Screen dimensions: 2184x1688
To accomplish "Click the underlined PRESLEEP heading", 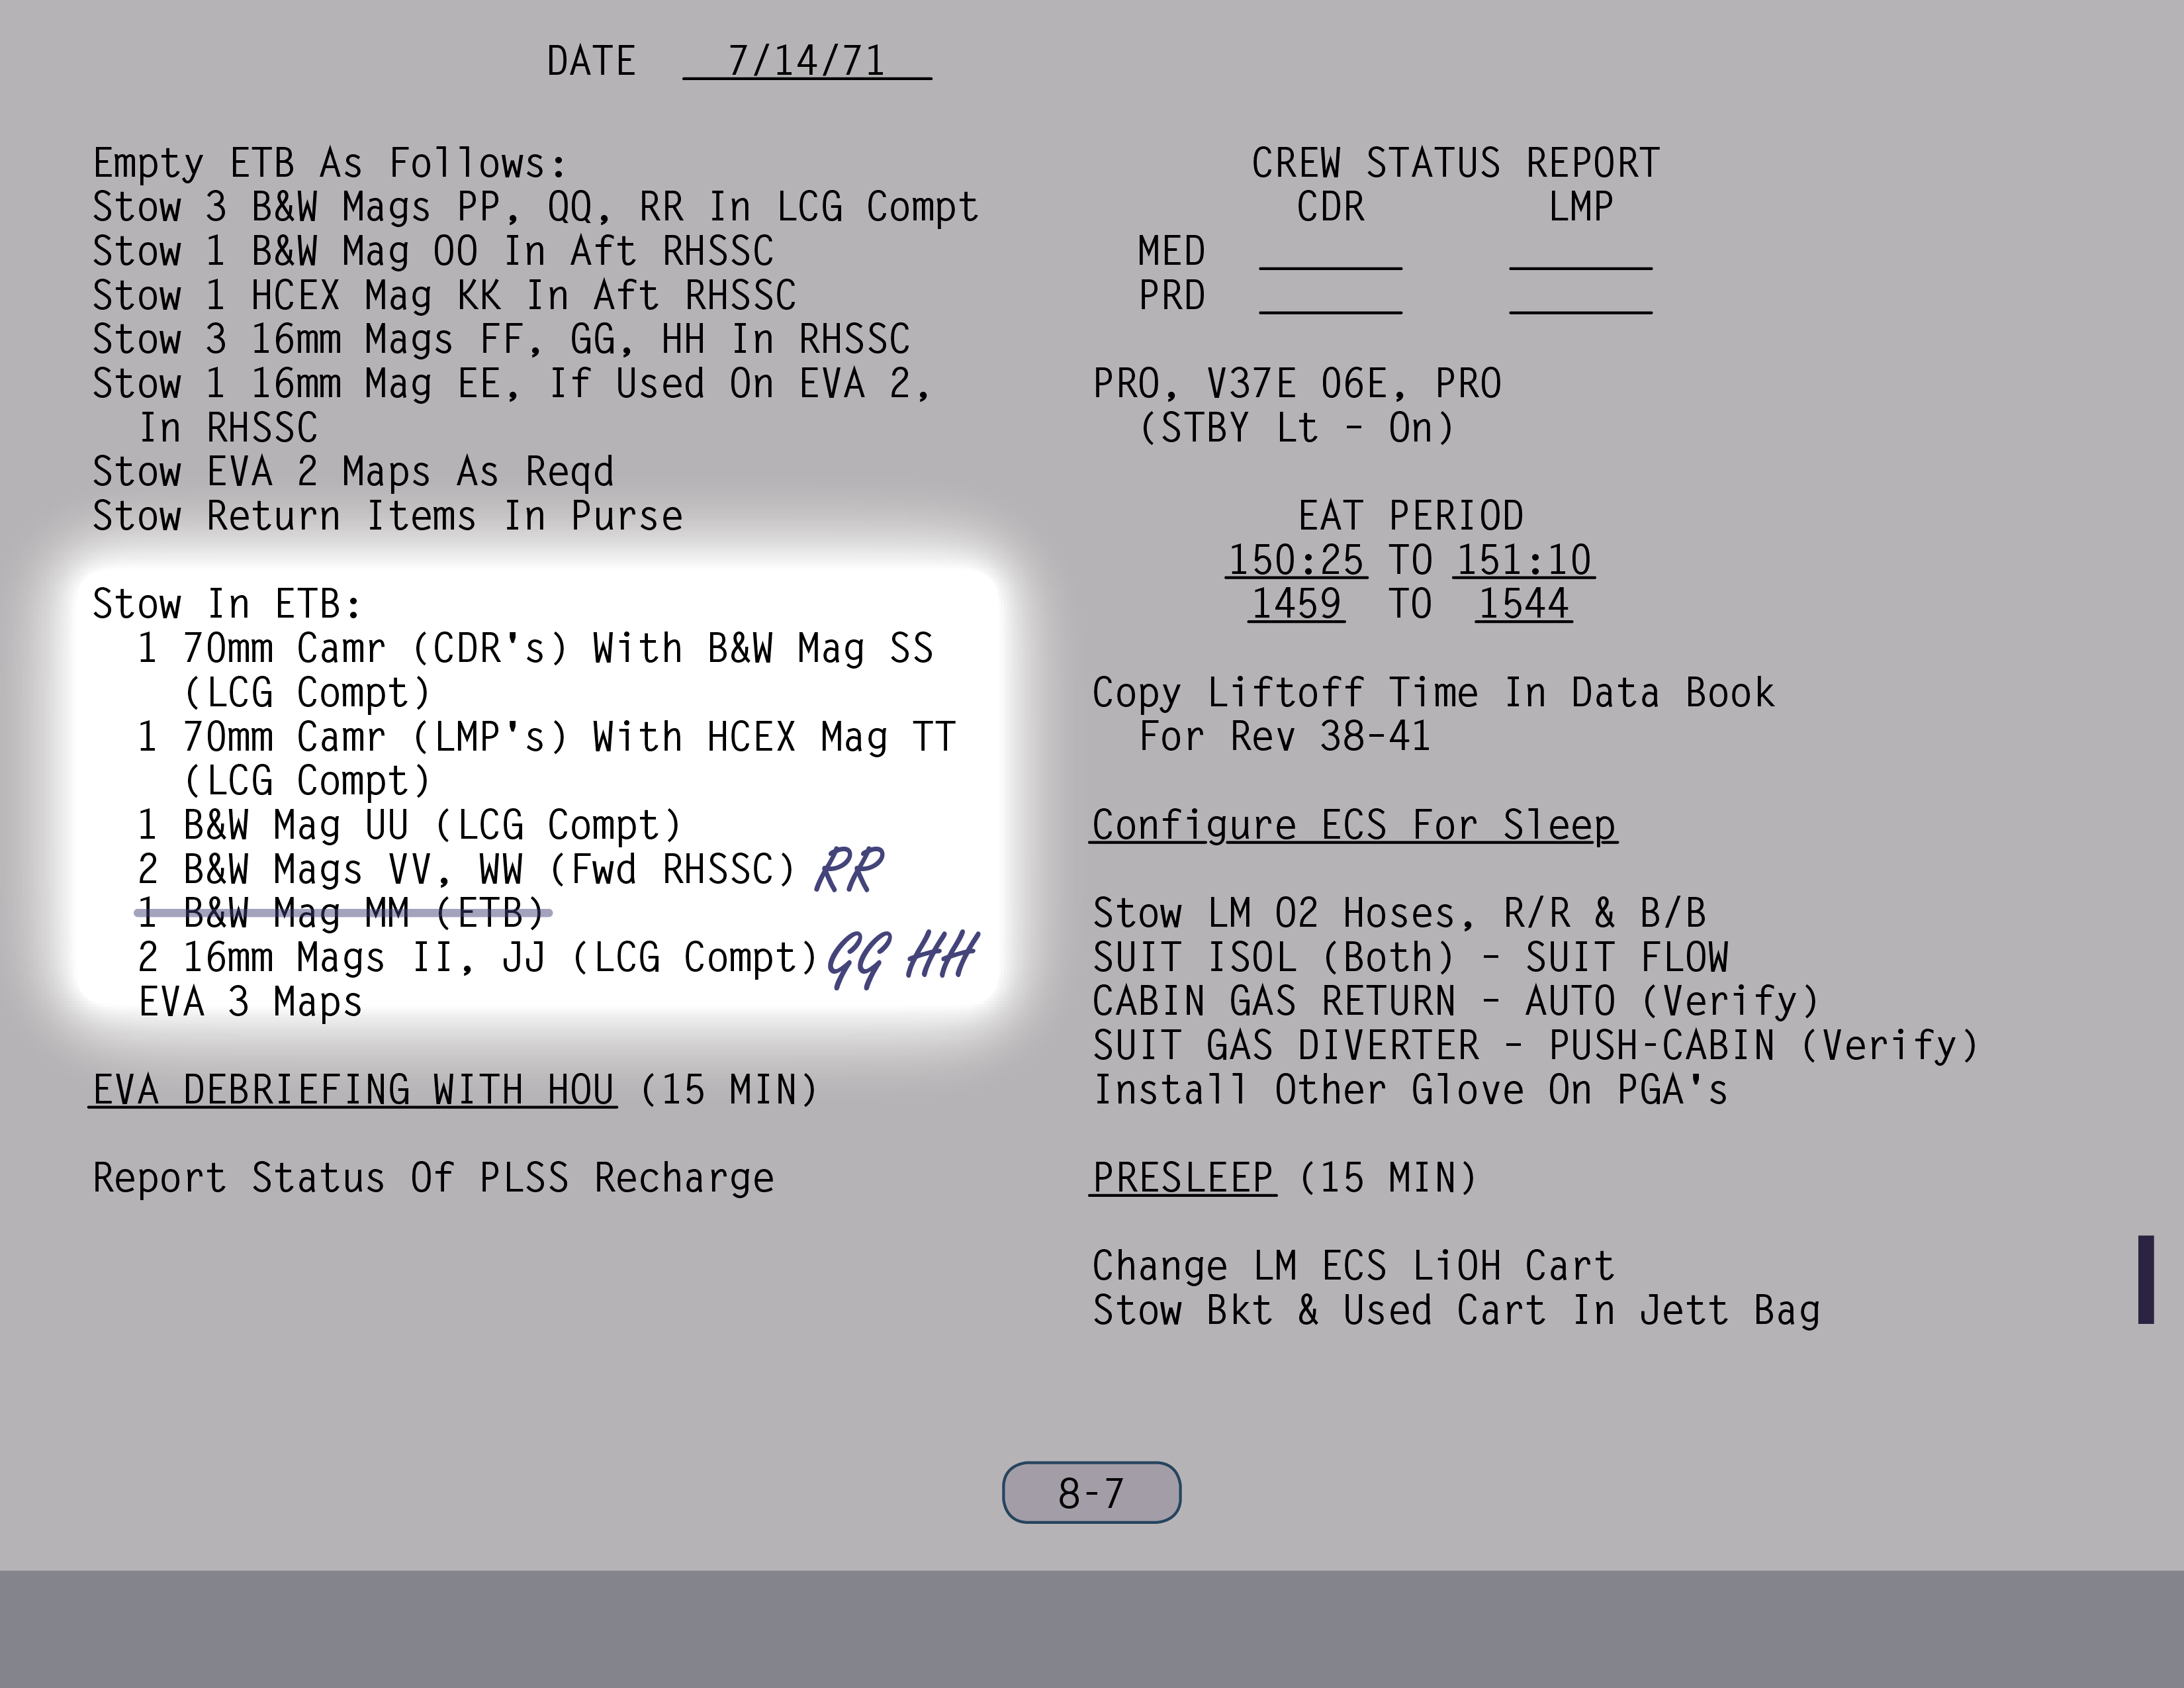I will click(x=1183, y=1177).
